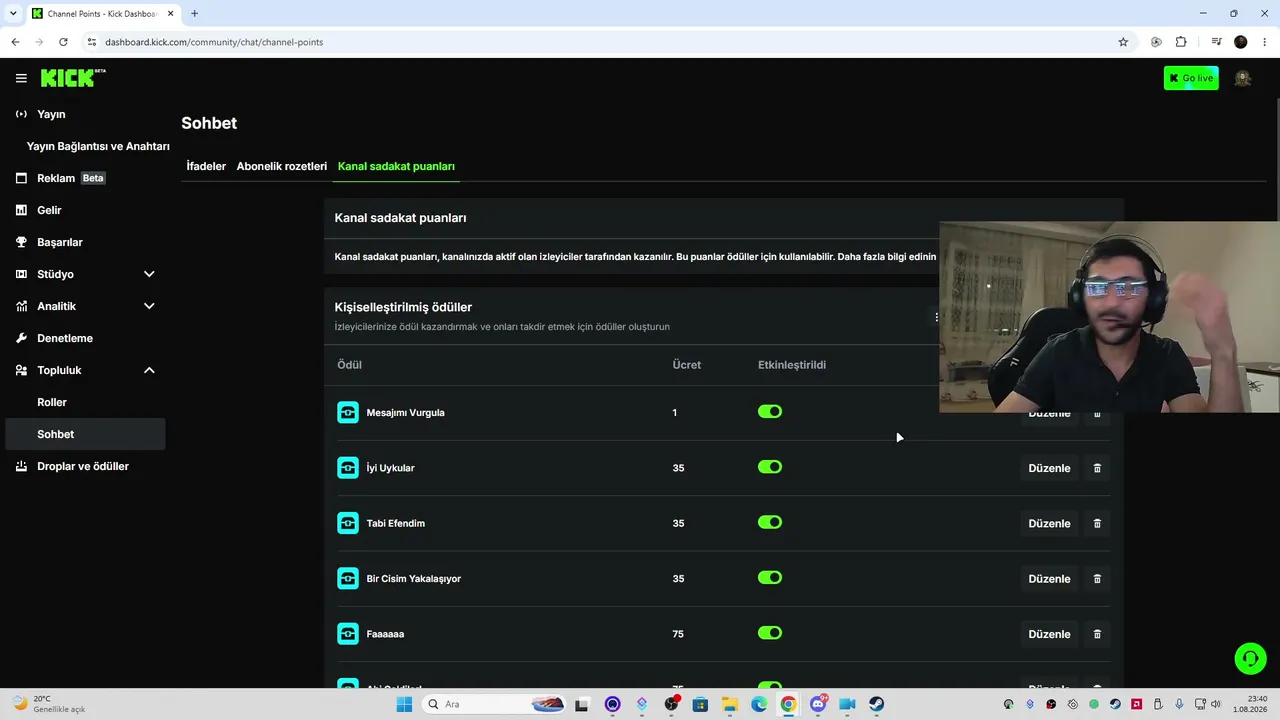Open File Explorer from the taskbar

click(730, 704)
